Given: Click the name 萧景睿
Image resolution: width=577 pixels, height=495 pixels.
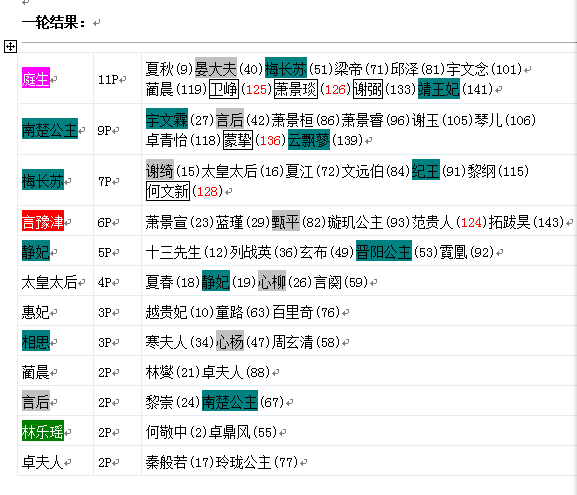Looking at the screenshot, I should [363, 120].
